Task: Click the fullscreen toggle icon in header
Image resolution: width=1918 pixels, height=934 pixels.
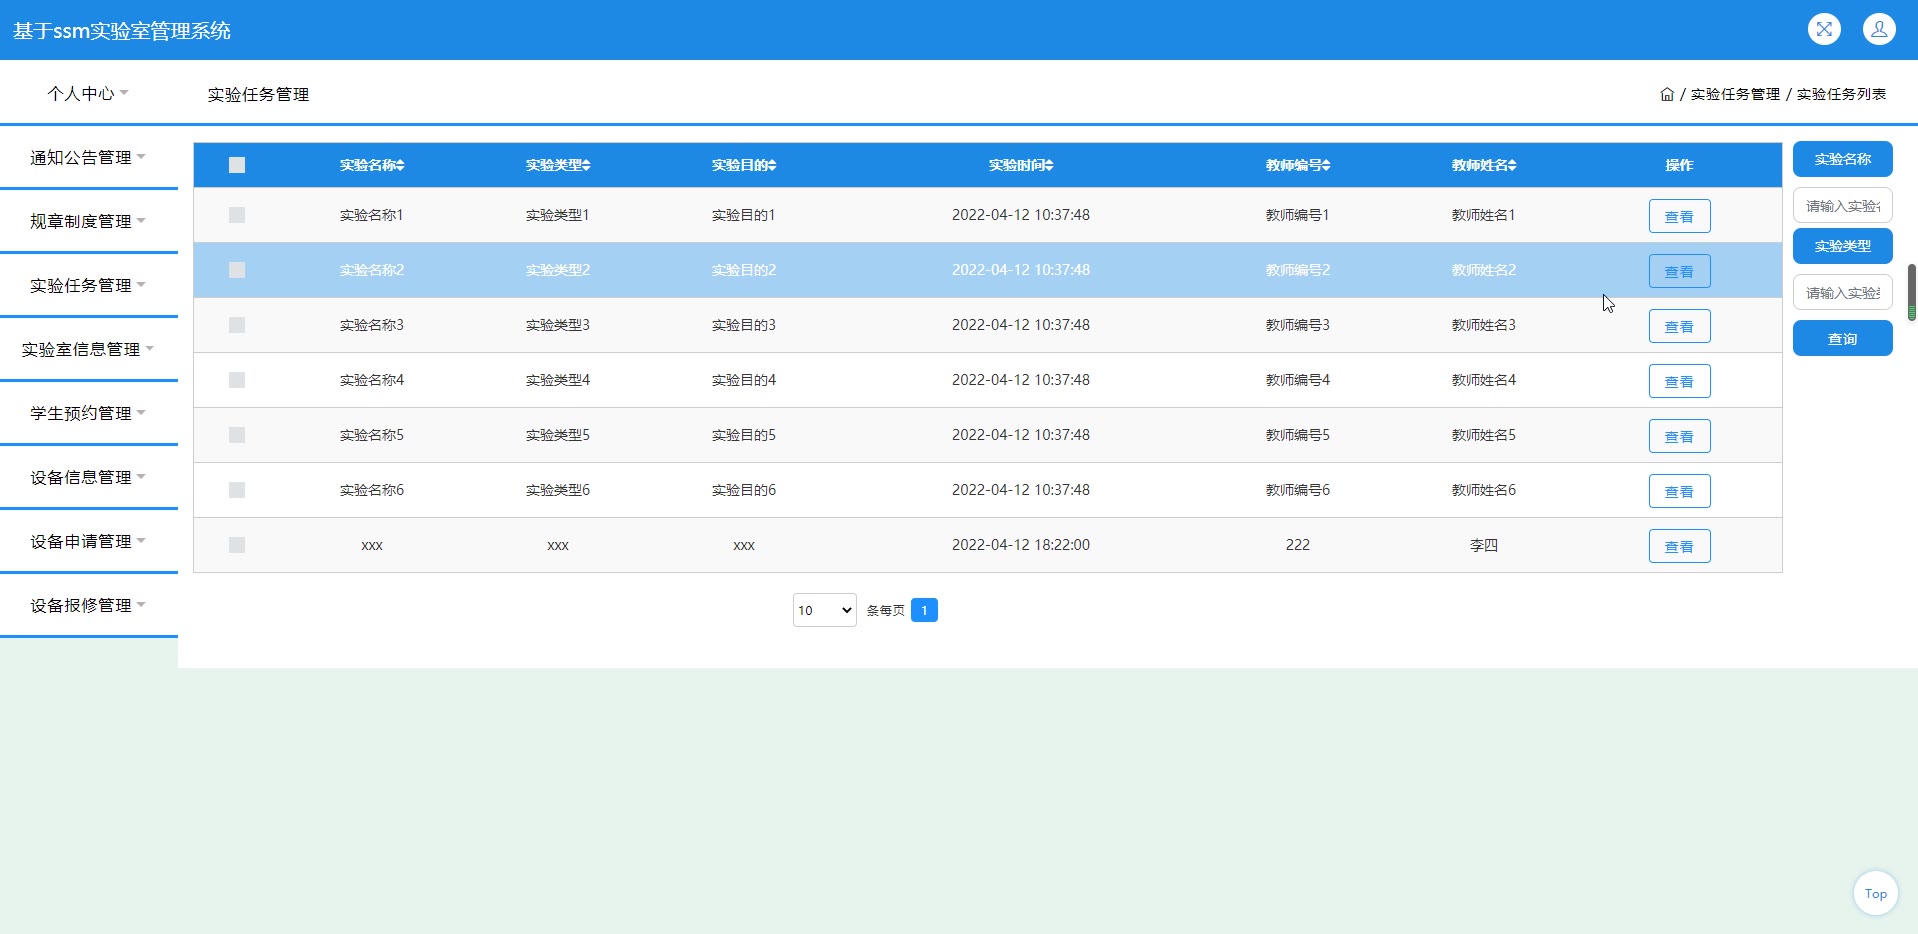Action: (1824, 29)
